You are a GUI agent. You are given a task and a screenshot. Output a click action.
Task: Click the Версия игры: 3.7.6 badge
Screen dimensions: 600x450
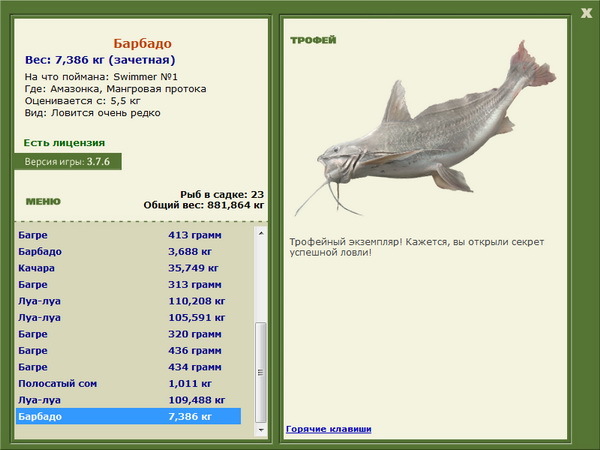coord(68,161)
